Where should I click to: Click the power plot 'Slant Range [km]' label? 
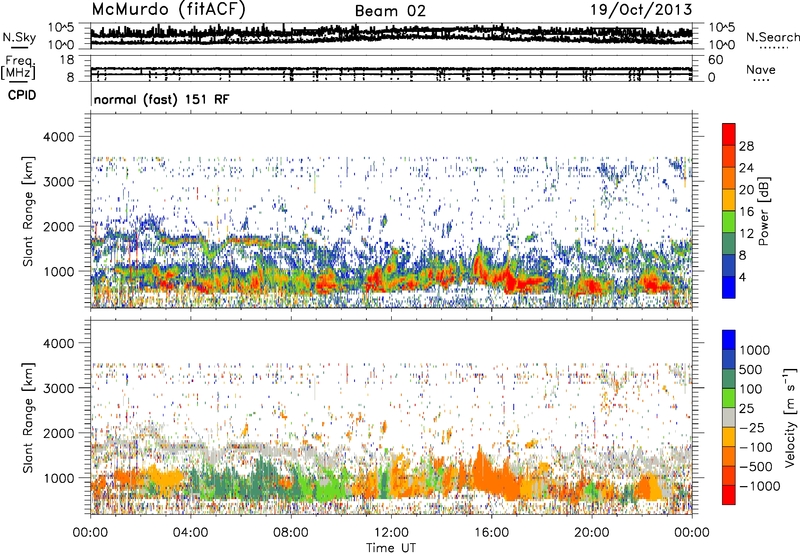(x=28, y=211)
